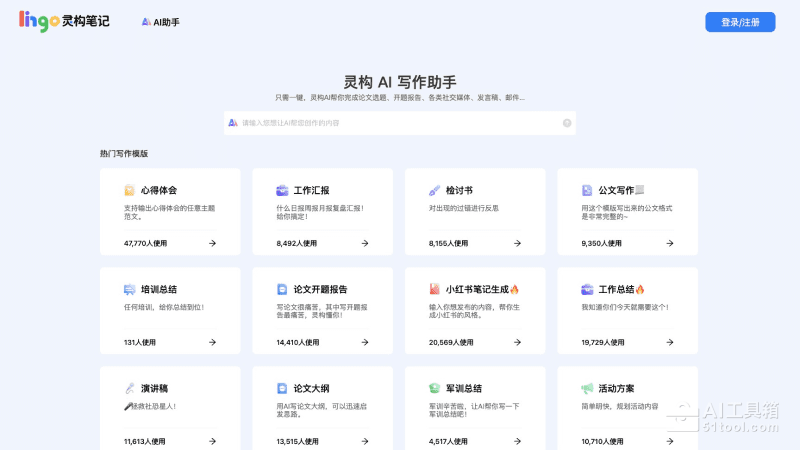Click the 演讲稿 microphone icon

[x=129, y=388]
